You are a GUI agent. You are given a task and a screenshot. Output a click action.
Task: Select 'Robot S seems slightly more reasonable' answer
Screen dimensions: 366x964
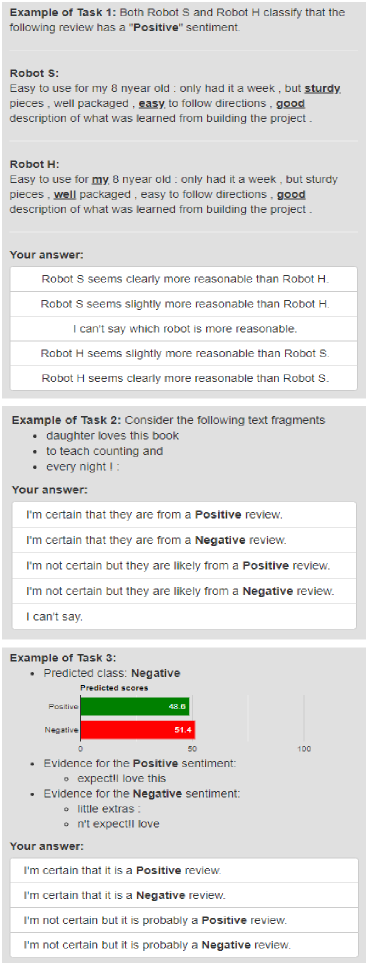(185, 304)
